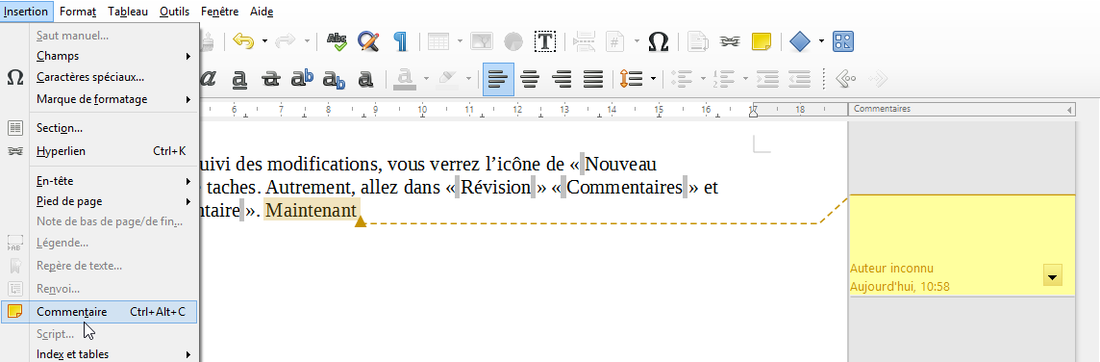This screenshot has width=1100, height=362.
Task: Align text right
Action: coord(562,79)
